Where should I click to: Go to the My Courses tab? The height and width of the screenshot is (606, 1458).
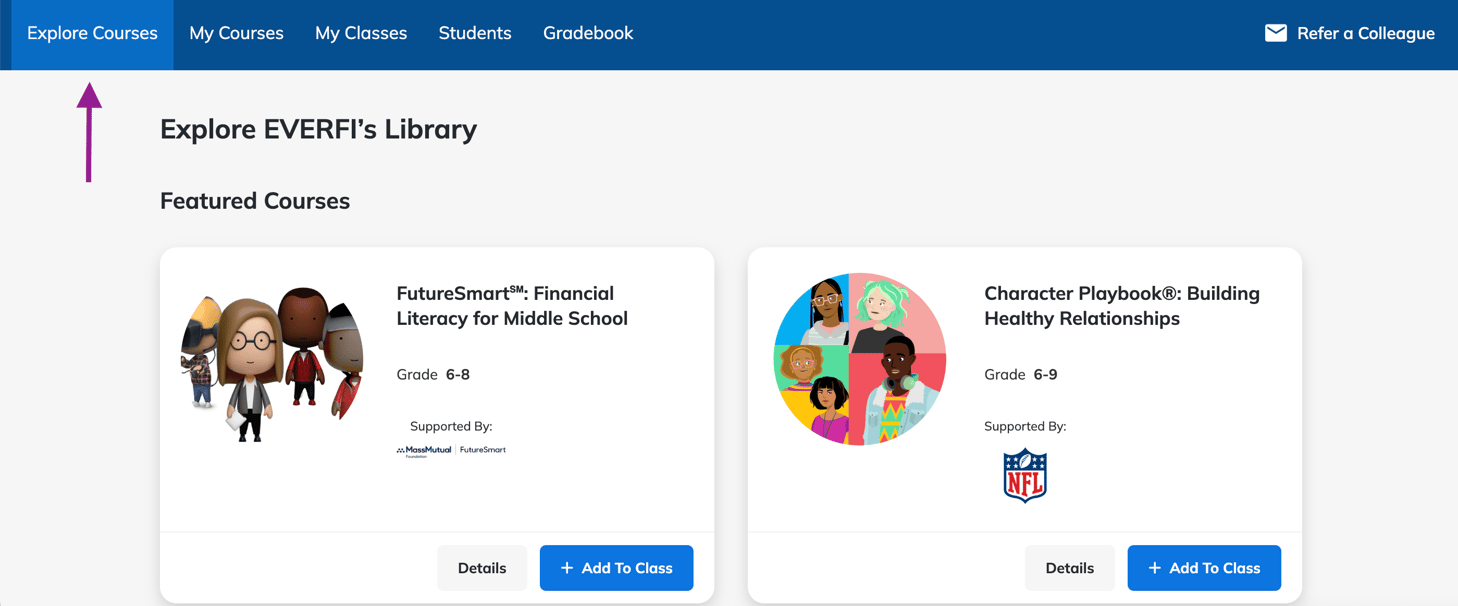point(236,33)
